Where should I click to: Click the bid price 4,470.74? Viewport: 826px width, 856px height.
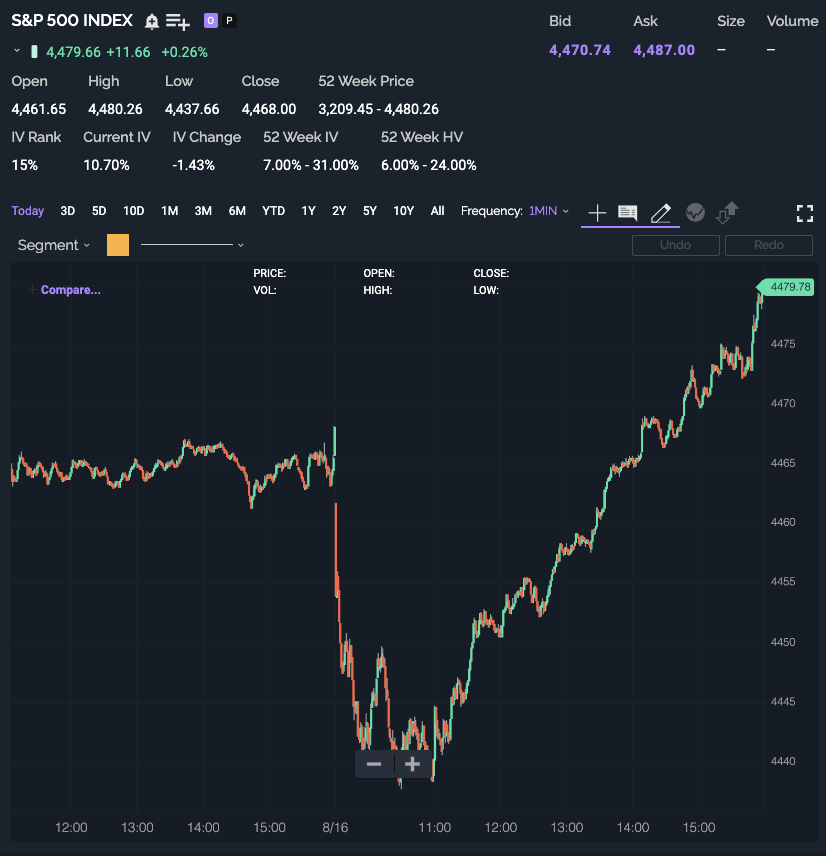tap(580, 50)
